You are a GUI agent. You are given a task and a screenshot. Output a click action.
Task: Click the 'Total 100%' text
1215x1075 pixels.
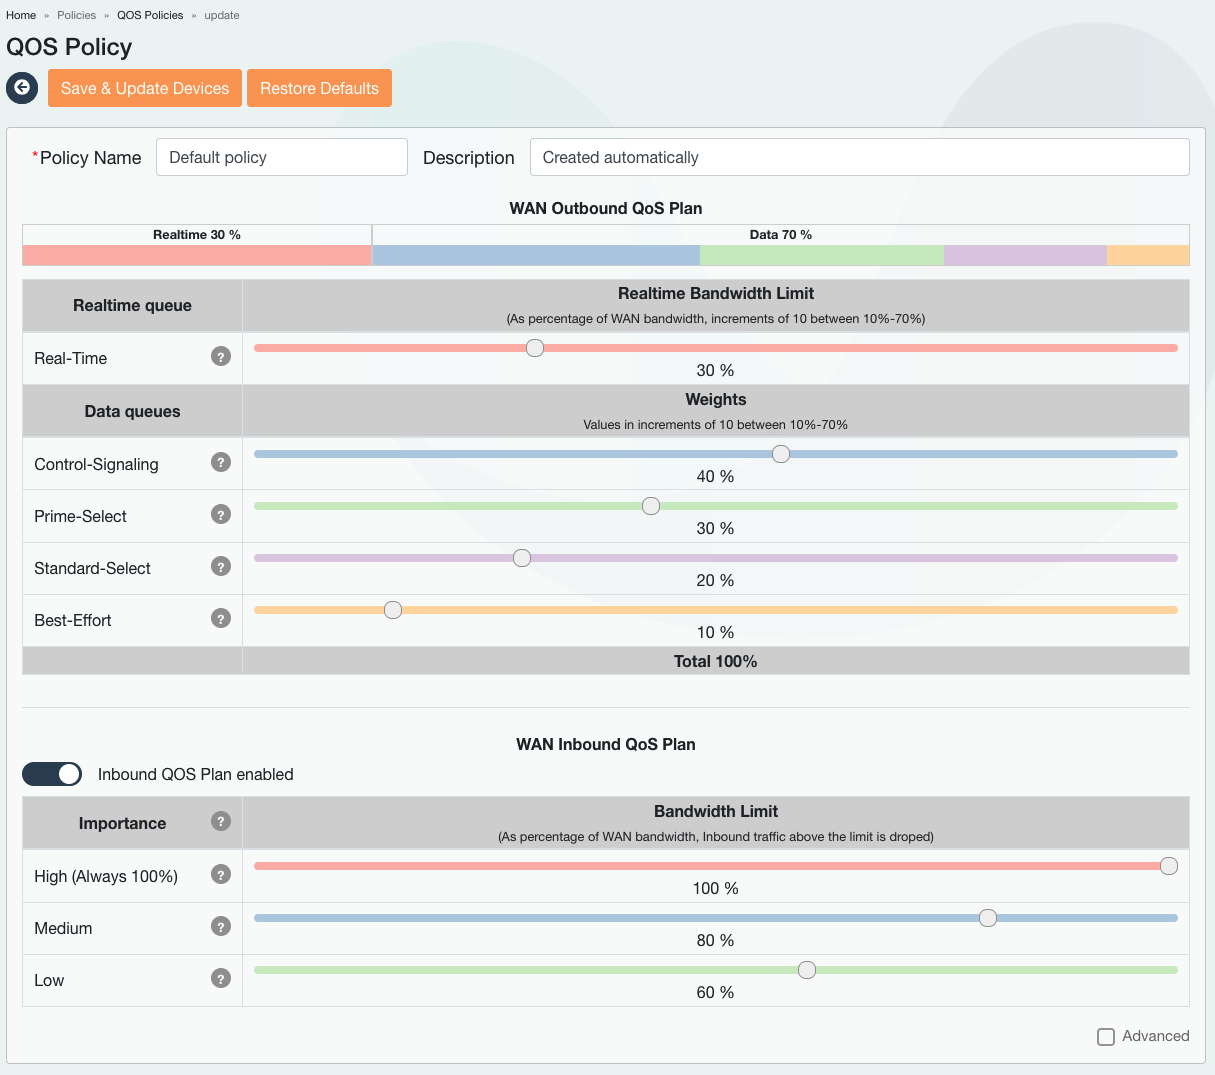[x=716, y=661]
